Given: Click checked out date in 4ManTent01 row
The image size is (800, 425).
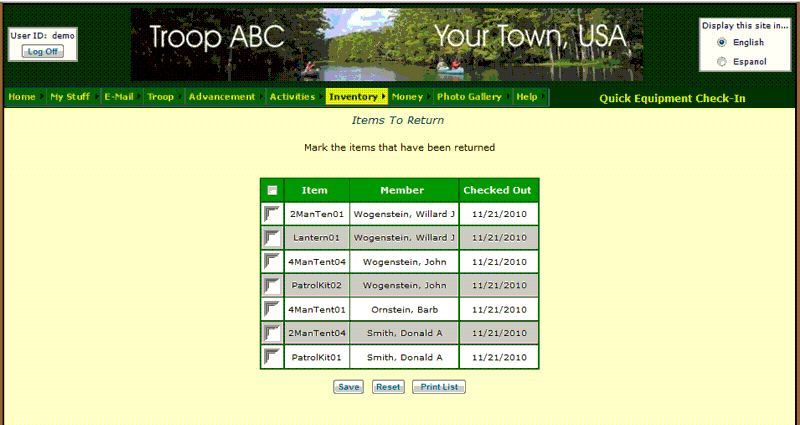Looking at the screenshot, I should pyautogui.click(x=499, y=309).
